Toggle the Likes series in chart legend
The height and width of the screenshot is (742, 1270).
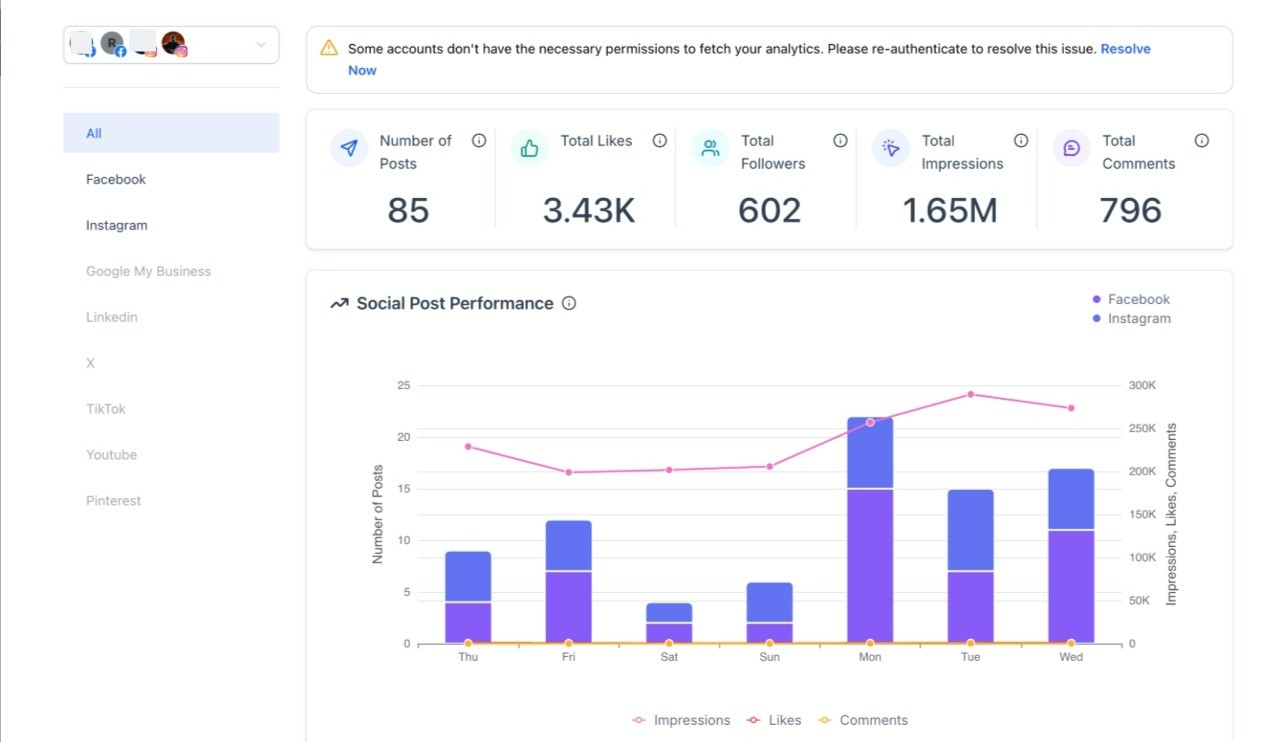click(774, 720)
